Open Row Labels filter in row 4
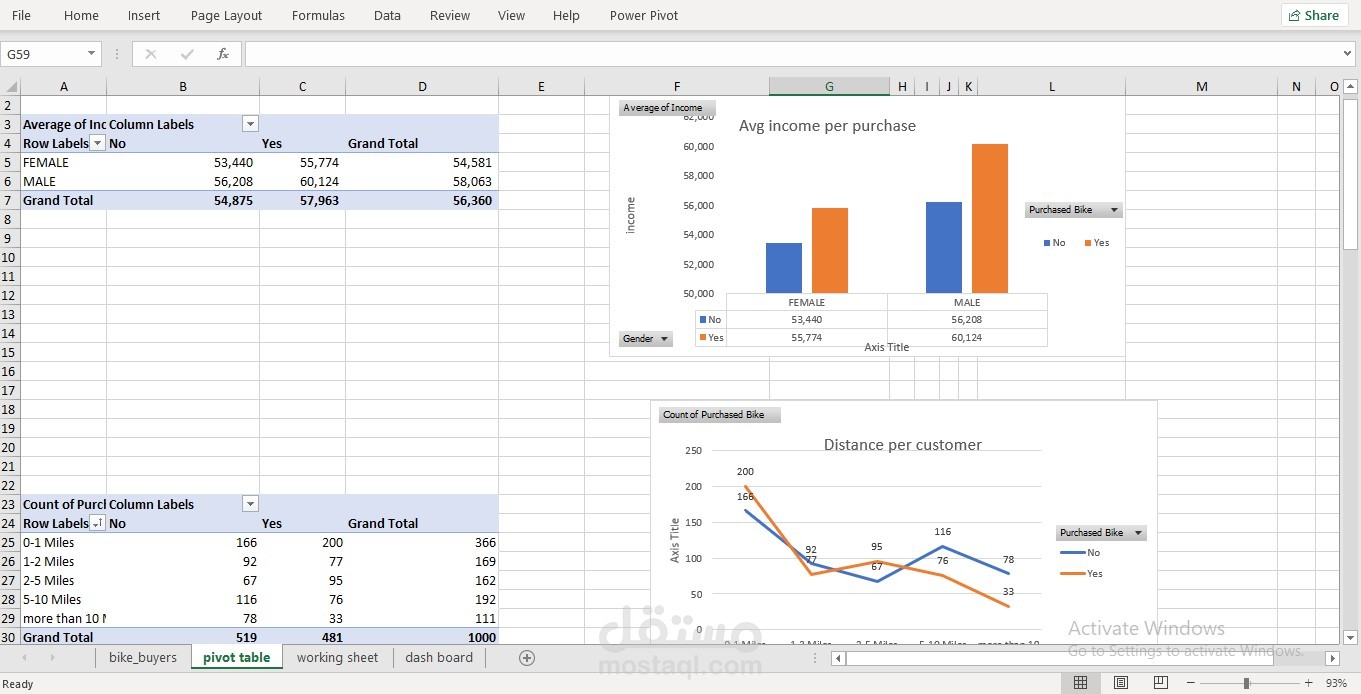This screenshot has height=694, width=1361. (x=97, y=143)
